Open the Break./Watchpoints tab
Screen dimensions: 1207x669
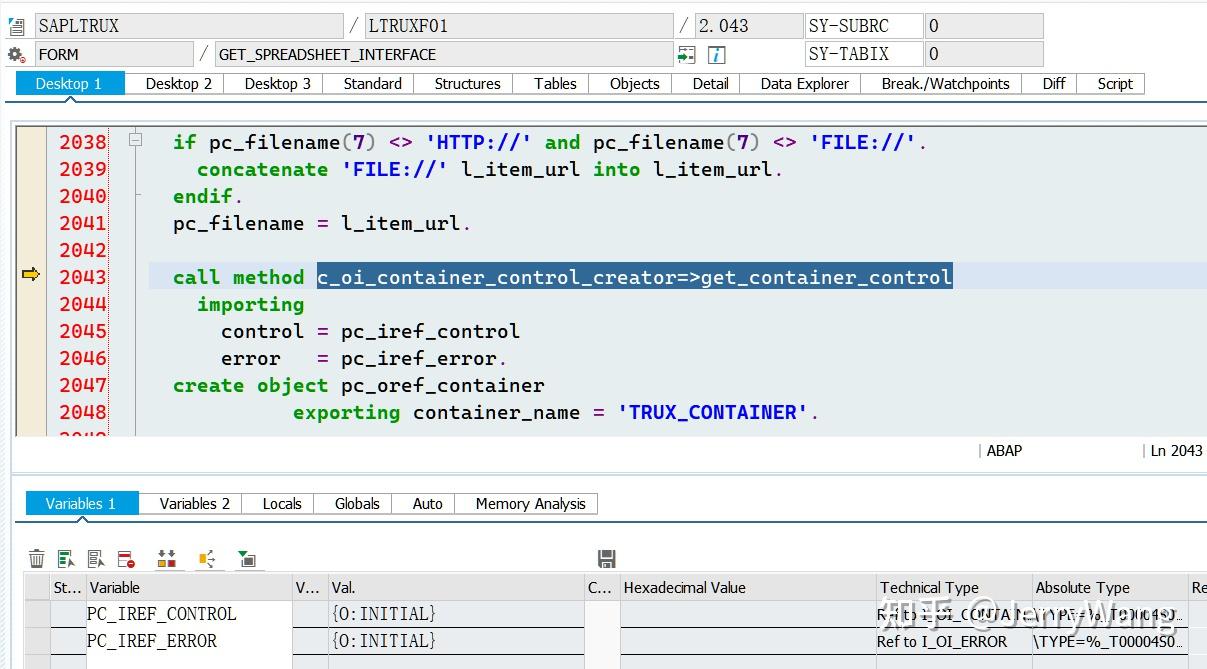[943, 84]
